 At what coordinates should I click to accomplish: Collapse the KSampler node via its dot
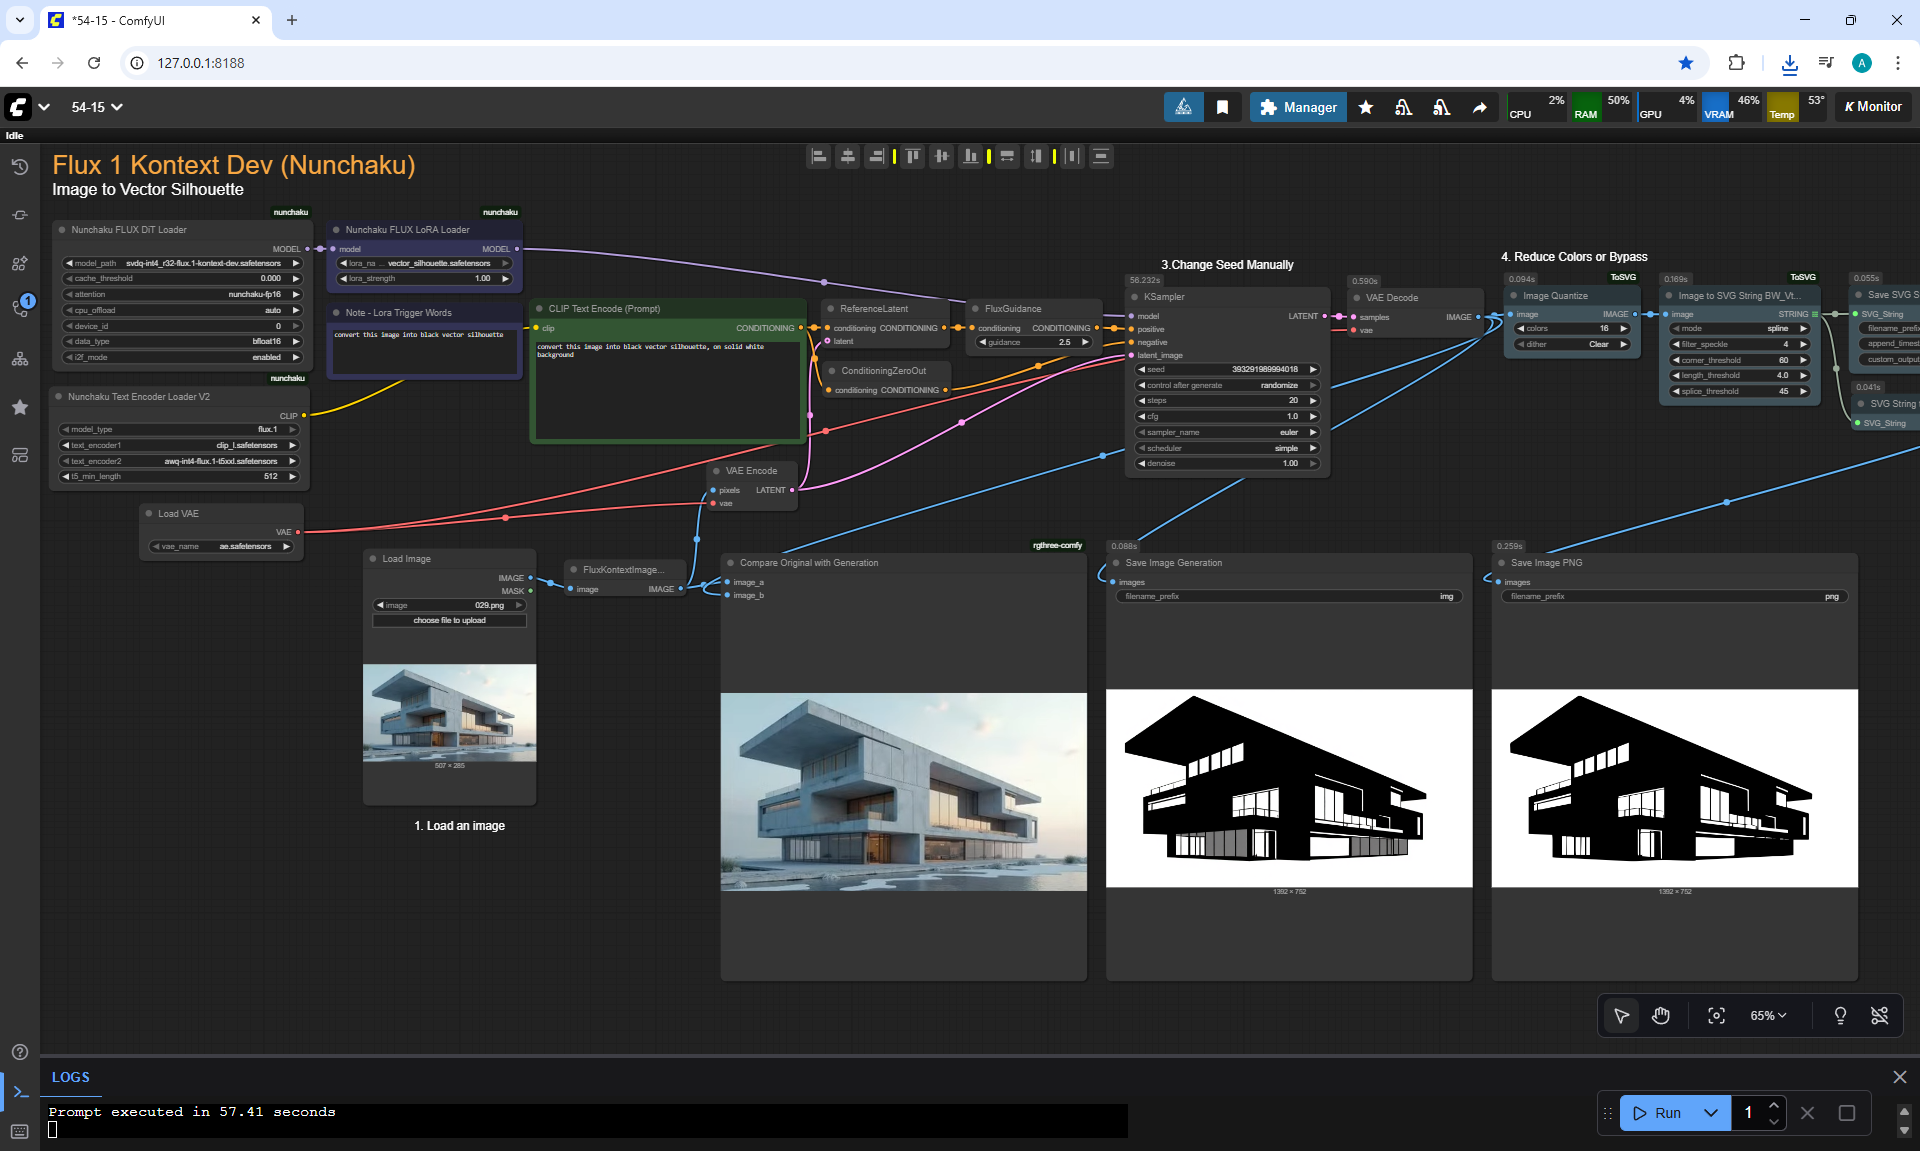(x=1135, y=297)
